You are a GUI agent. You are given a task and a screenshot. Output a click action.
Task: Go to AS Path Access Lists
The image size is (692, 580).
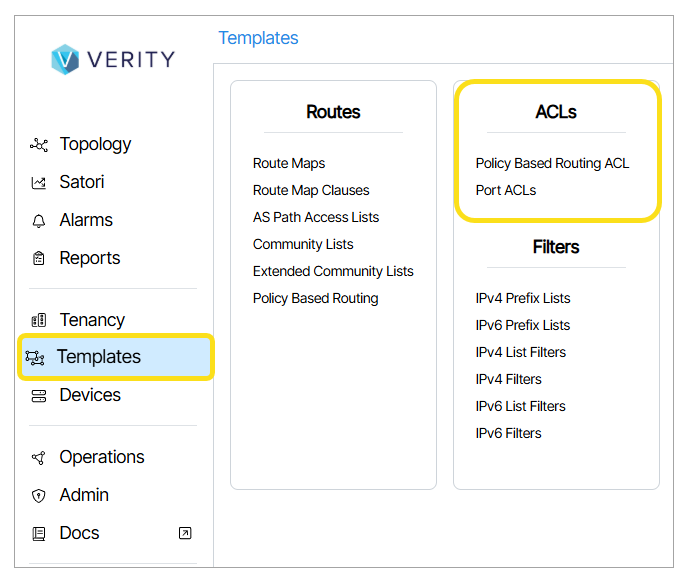point(316,217)
